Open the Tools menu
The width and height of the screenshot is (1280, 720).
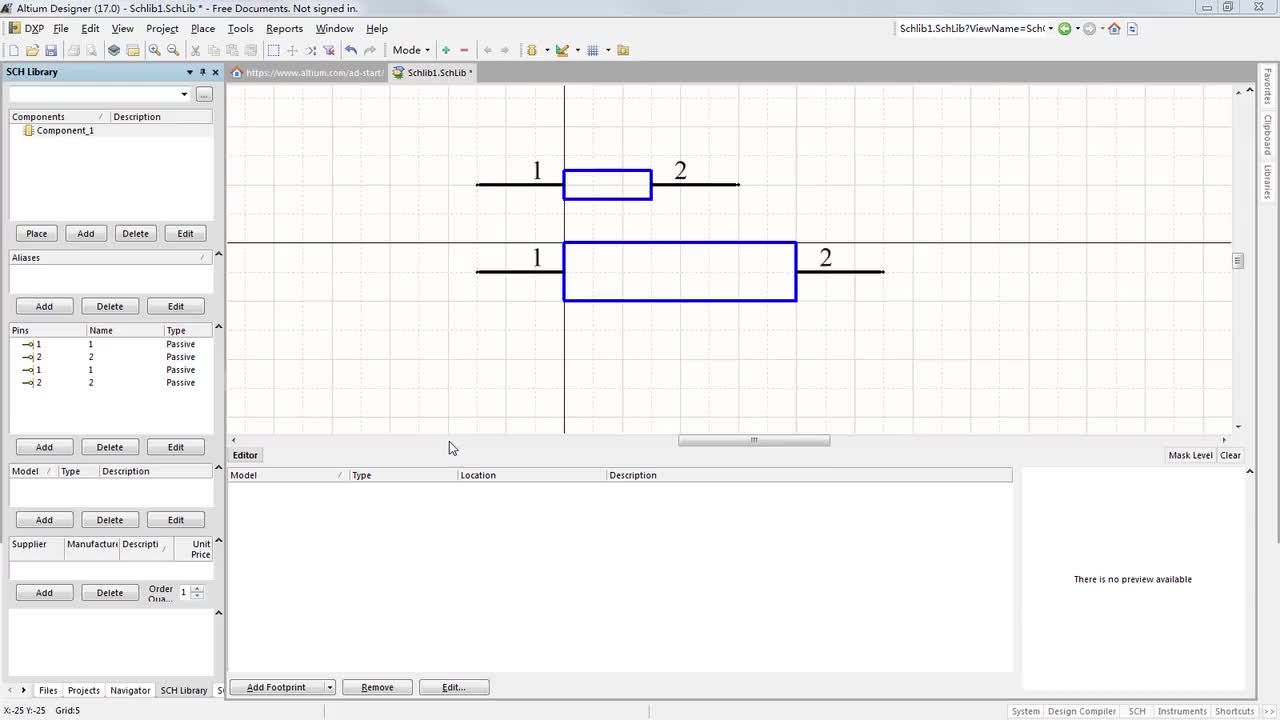240,29
